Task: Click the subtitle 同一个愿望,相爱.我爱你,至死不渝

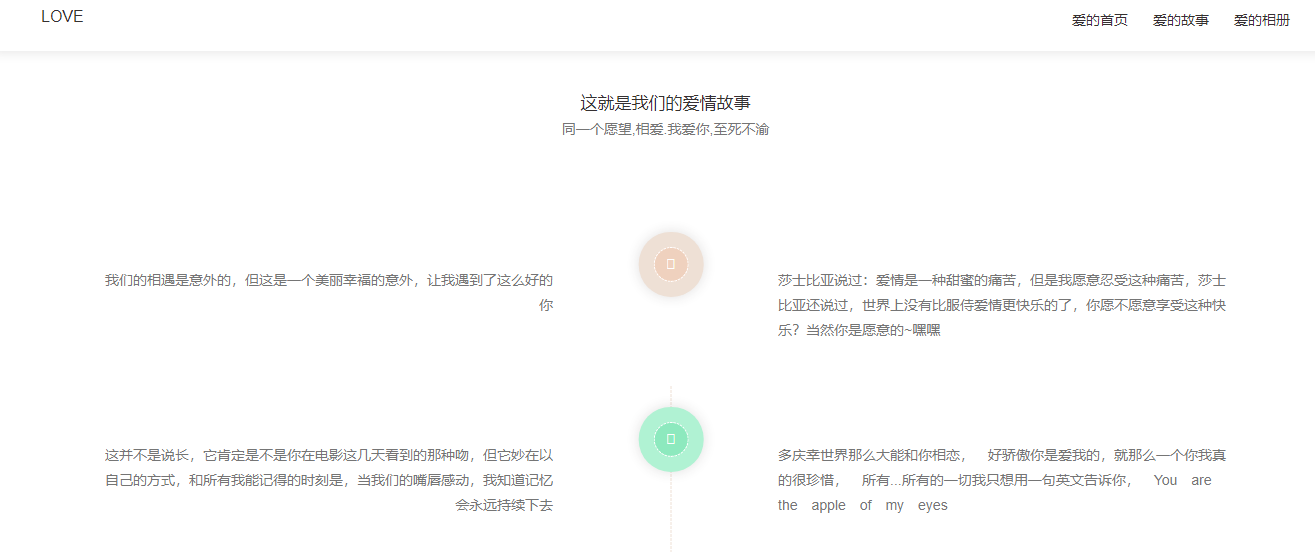Action: 665,130
